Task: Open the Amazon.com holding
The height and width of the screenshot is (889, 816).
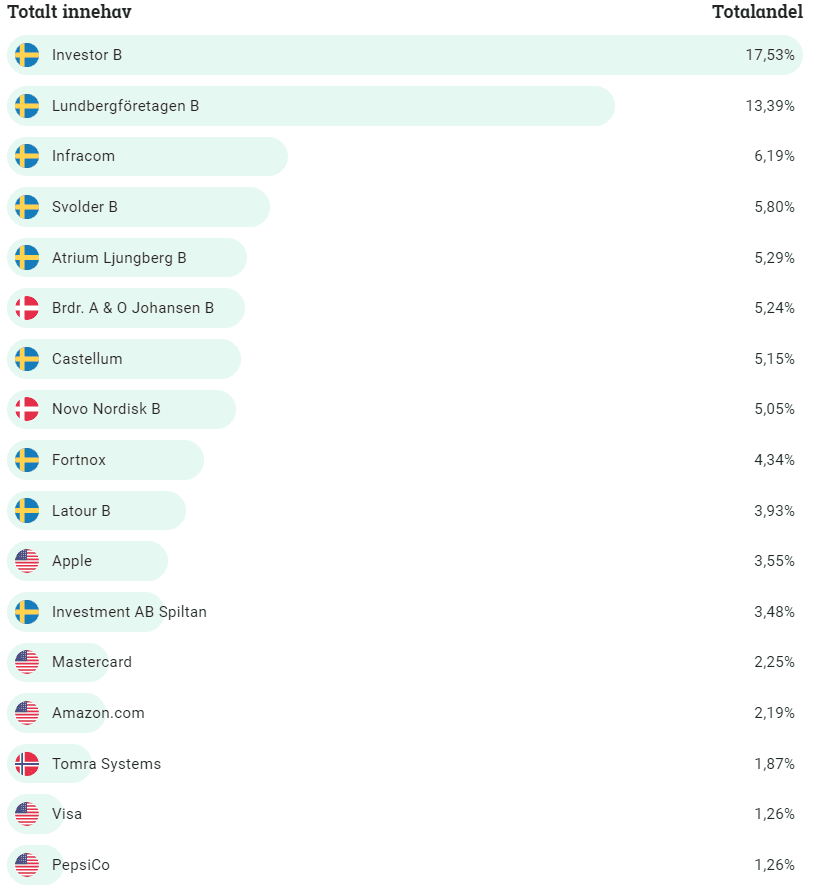Action: [98, 713]
